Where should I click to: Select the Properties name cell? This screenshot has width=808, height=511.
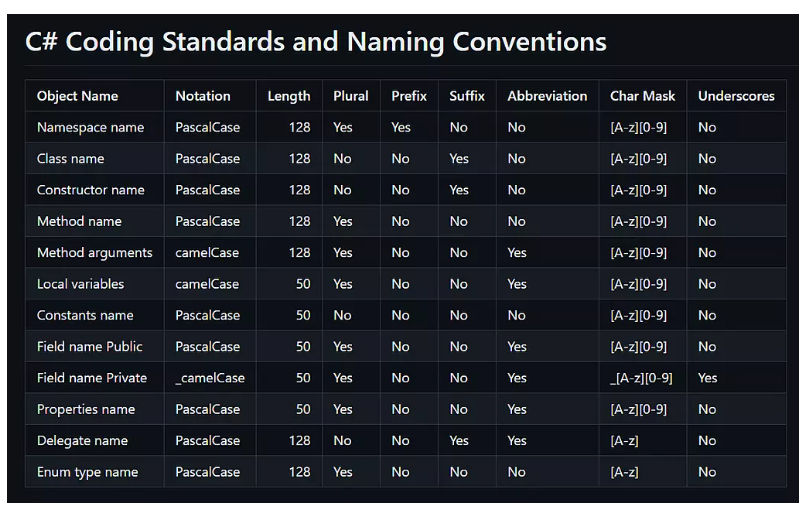tap(86, 410)
